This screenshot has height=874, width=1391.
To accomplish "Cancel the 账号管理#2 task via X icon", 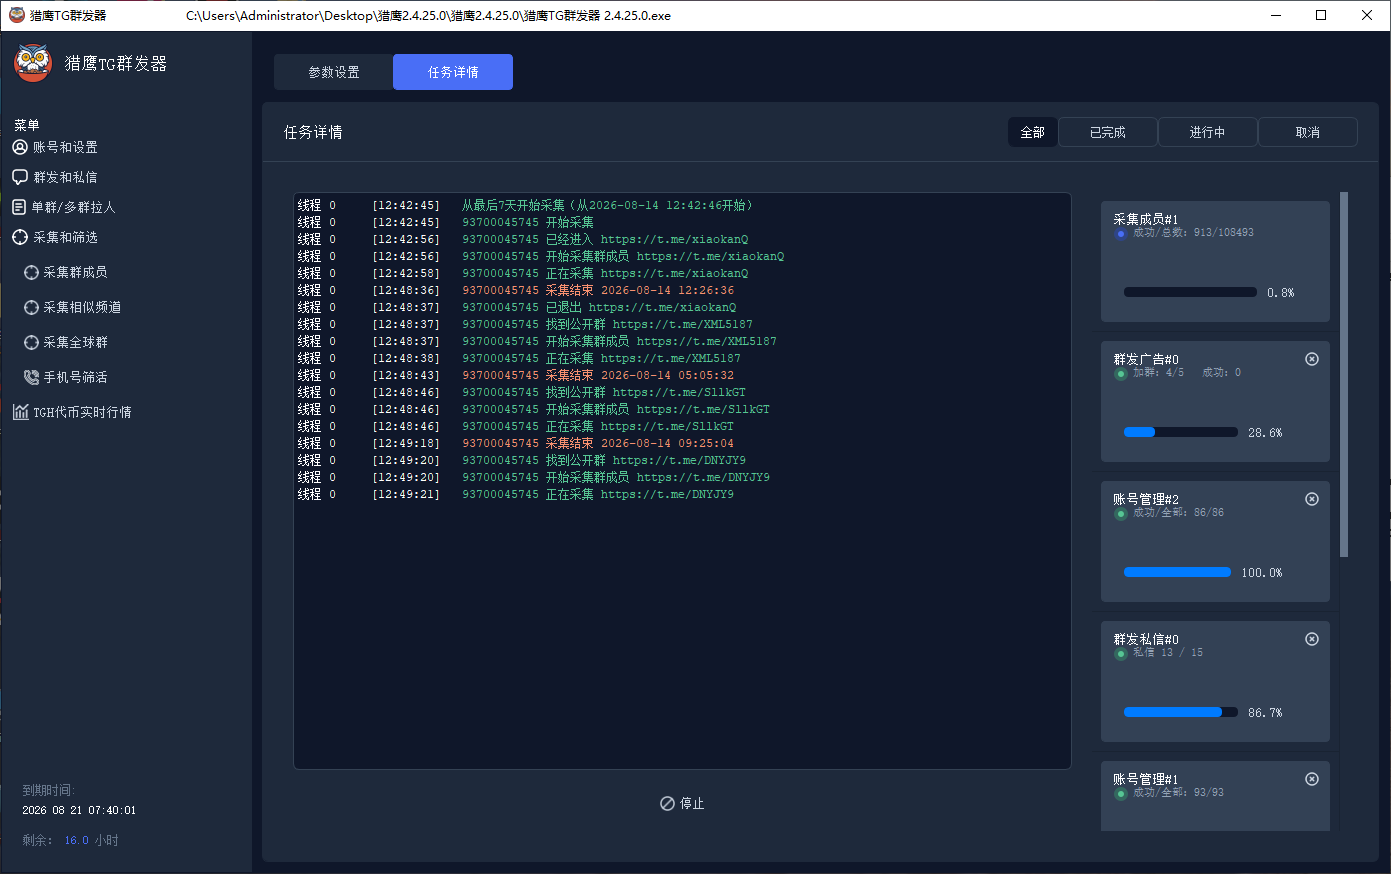I will pos(1312,499).
